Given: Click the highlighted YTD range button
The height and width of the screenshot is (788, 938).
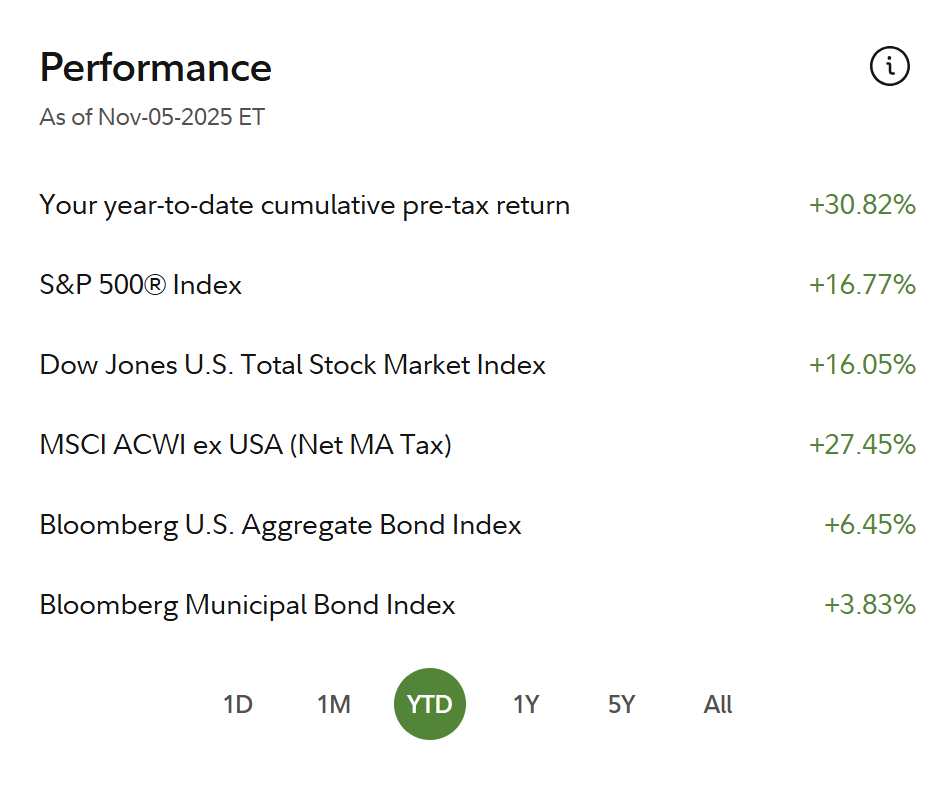Looking at the screenshot, I should 430,704.
